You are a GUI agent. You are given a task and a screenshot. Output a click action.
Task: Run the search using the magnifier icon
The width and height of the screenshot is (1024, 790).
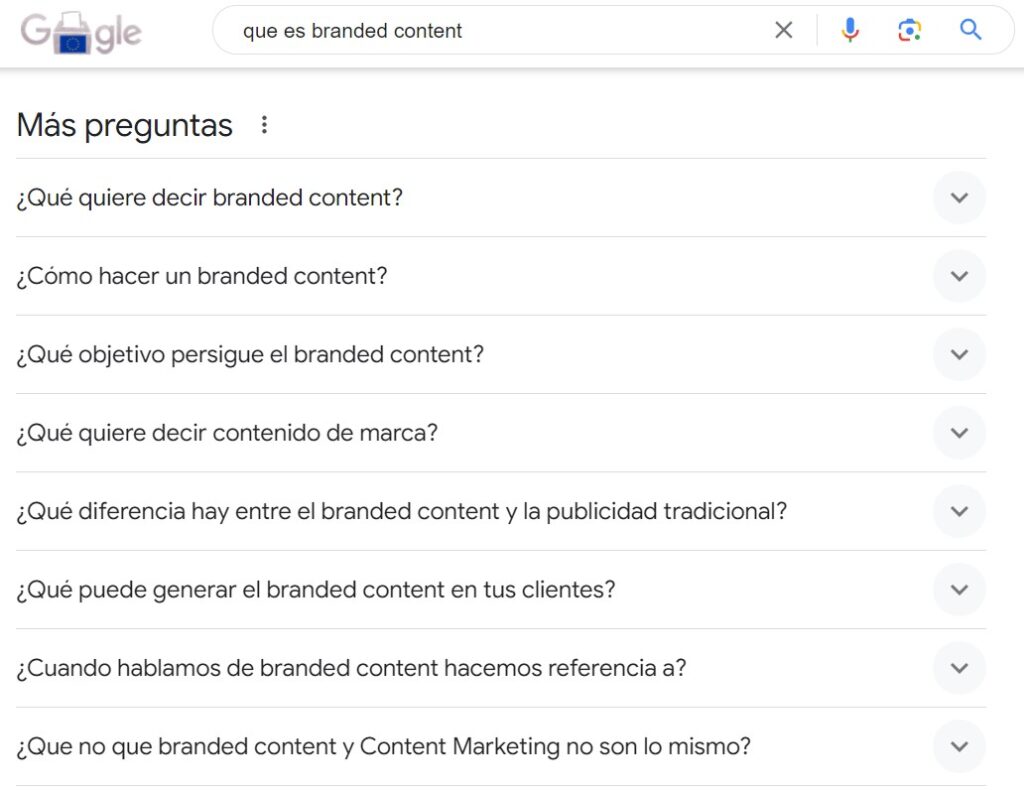coord(969,30)
